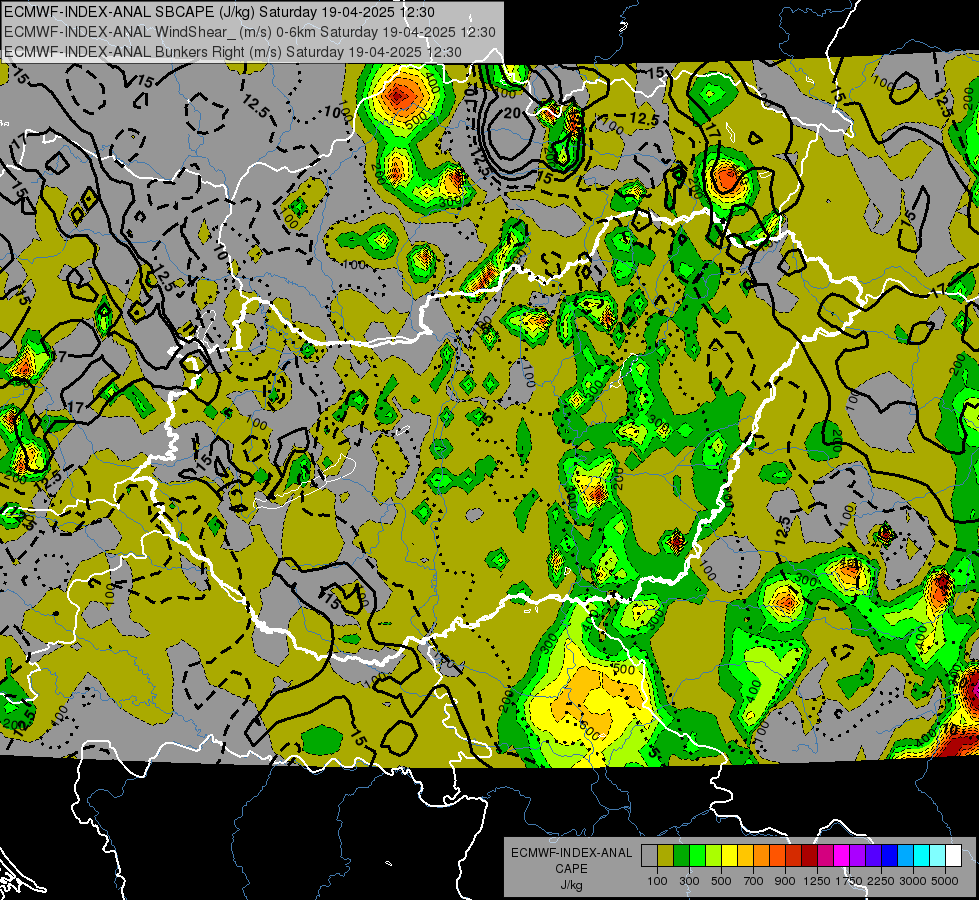Click the 1750 value in the legend
979x900 pixels.
click(849, 881)
